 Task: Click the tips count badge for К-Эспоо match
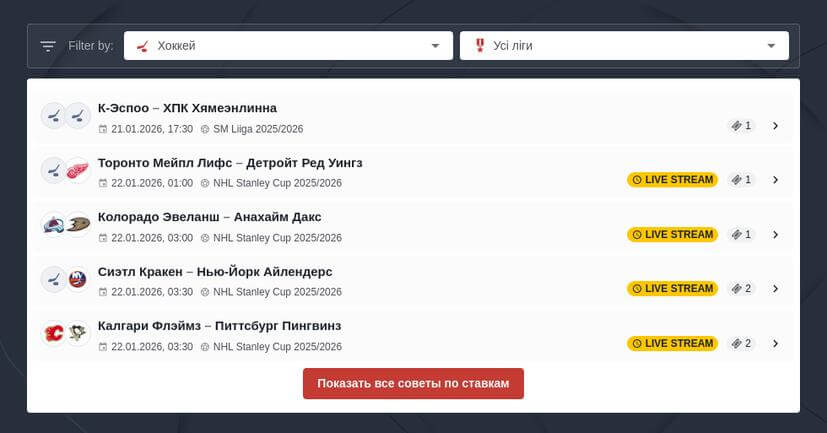pos(741,126)
